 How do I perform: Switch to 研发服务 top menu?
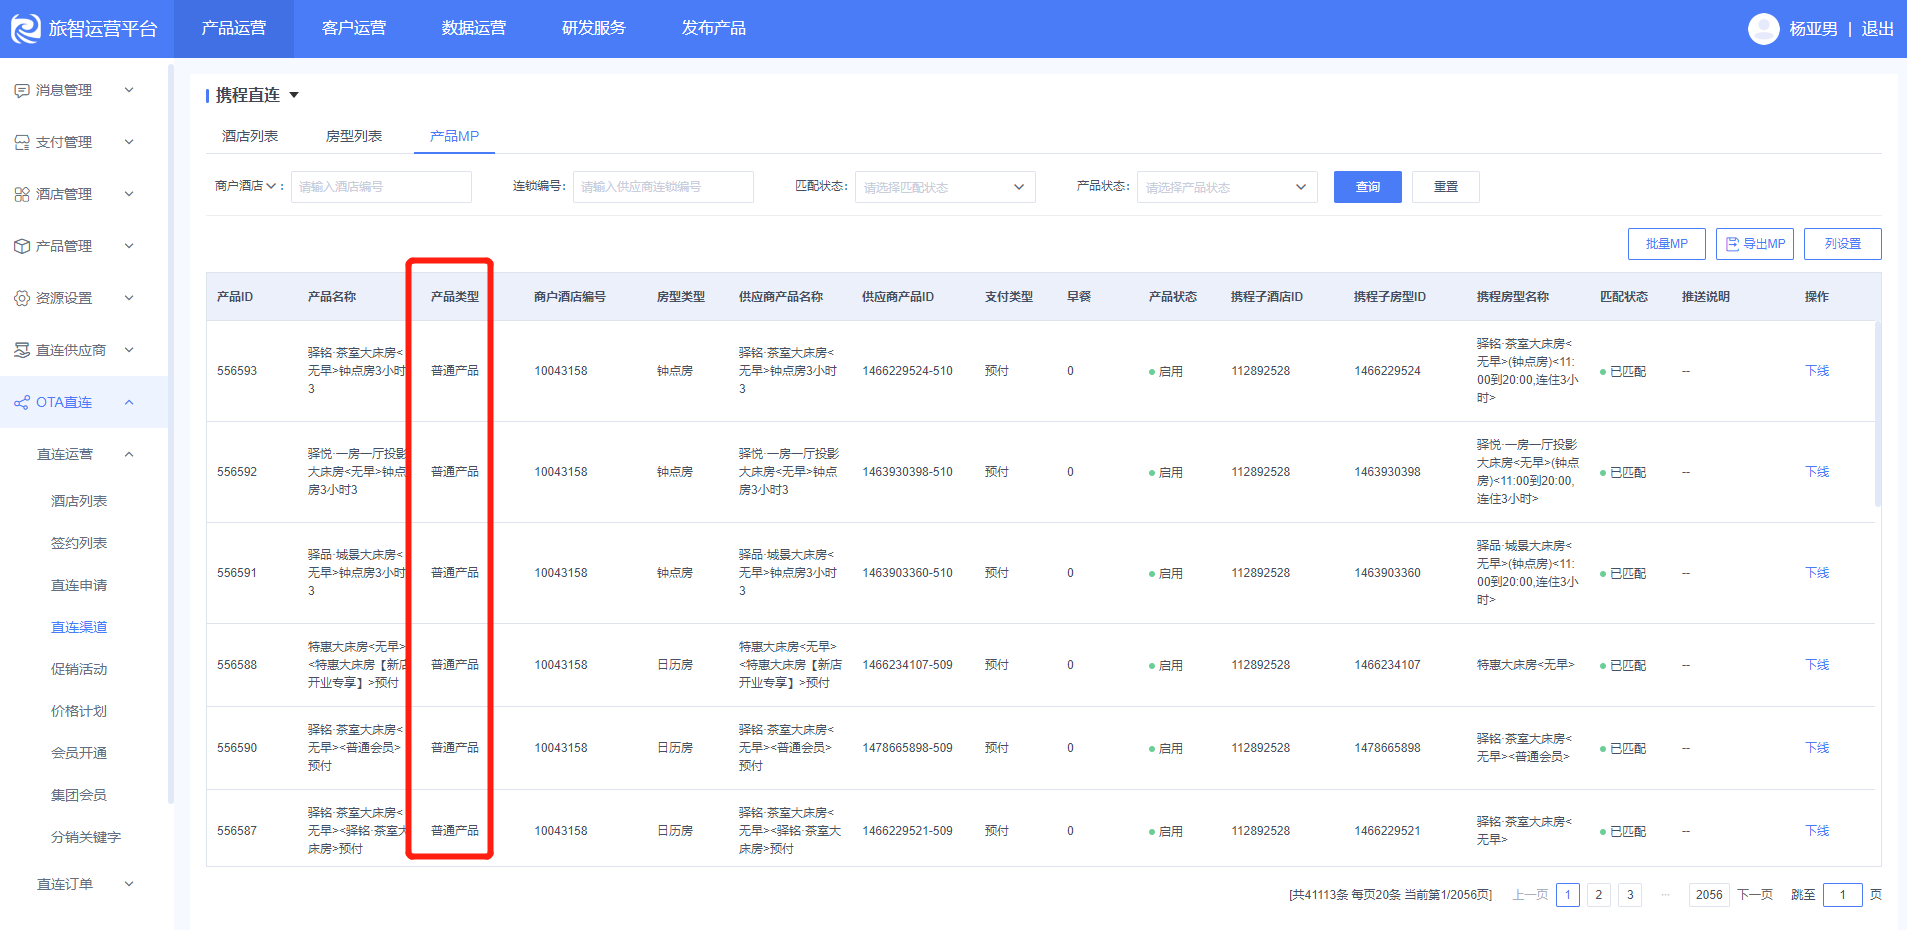(594, 28)
